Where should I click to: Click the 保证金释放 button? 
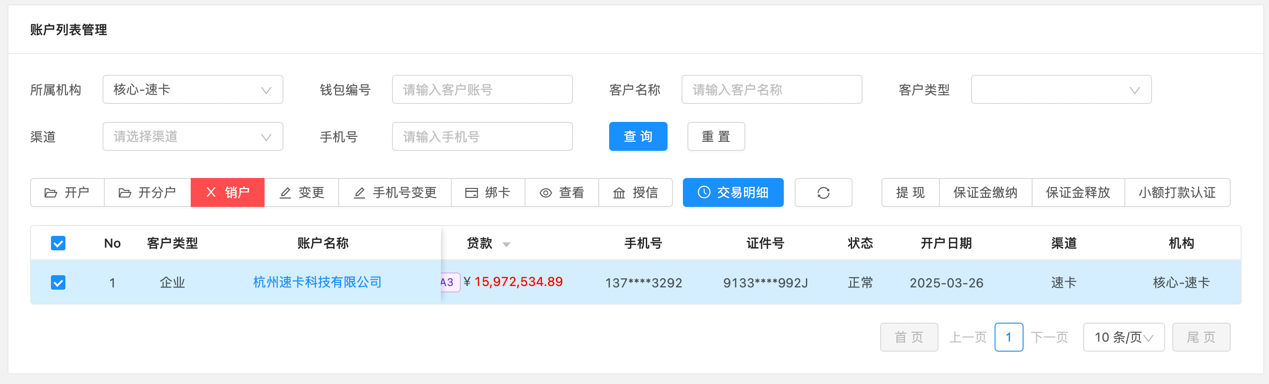coord(1078,192)
